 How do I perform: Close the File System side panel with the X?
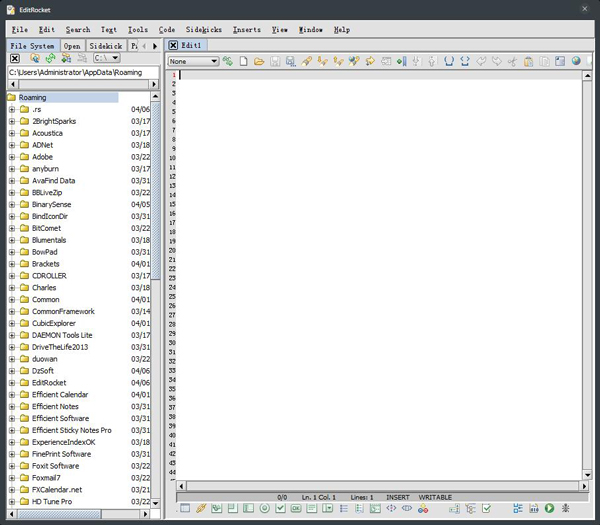pos(15,58)
